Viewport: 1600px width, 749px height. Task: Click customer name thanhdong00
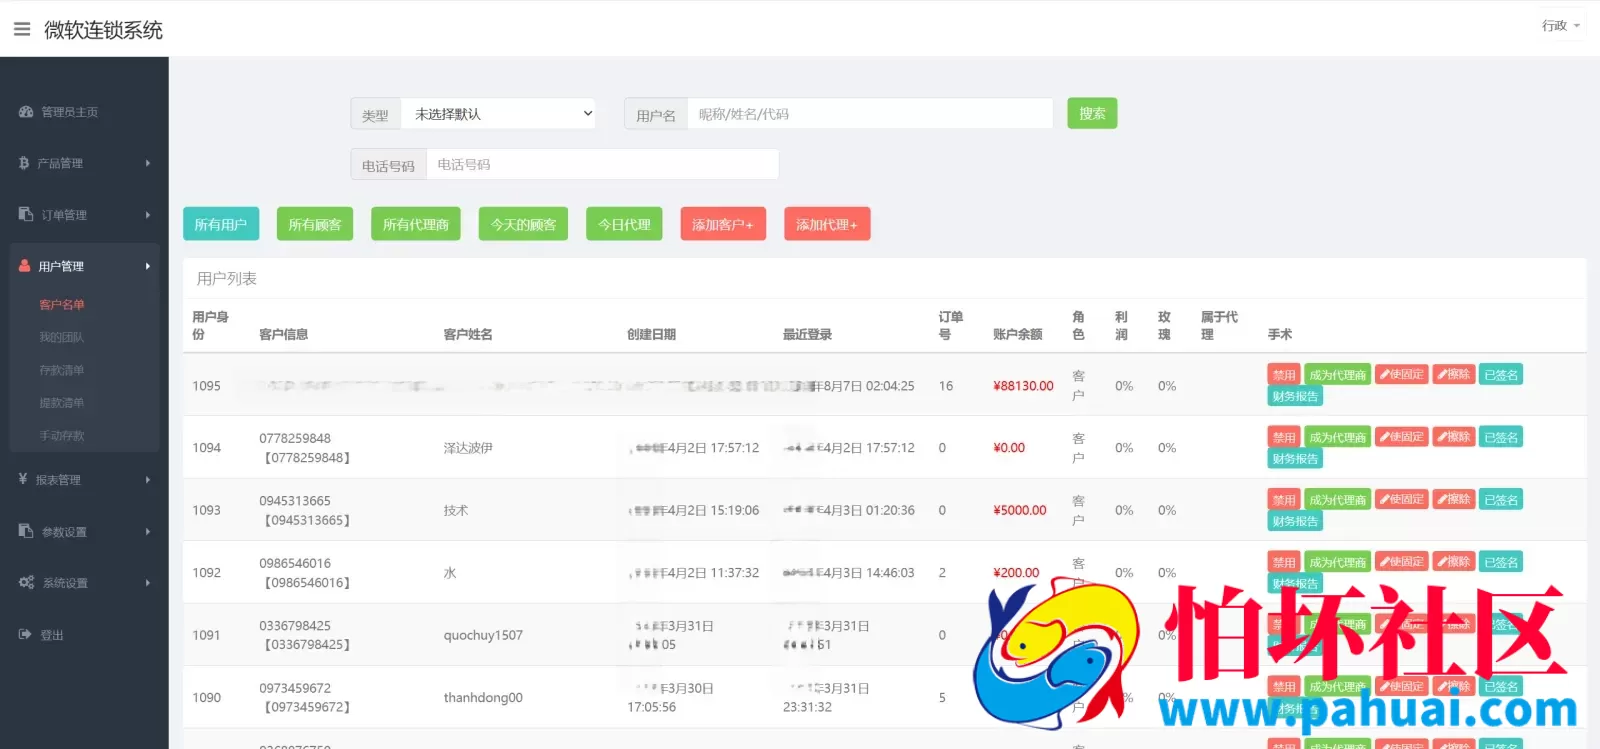pyautogui.click(x=483, y=698)
